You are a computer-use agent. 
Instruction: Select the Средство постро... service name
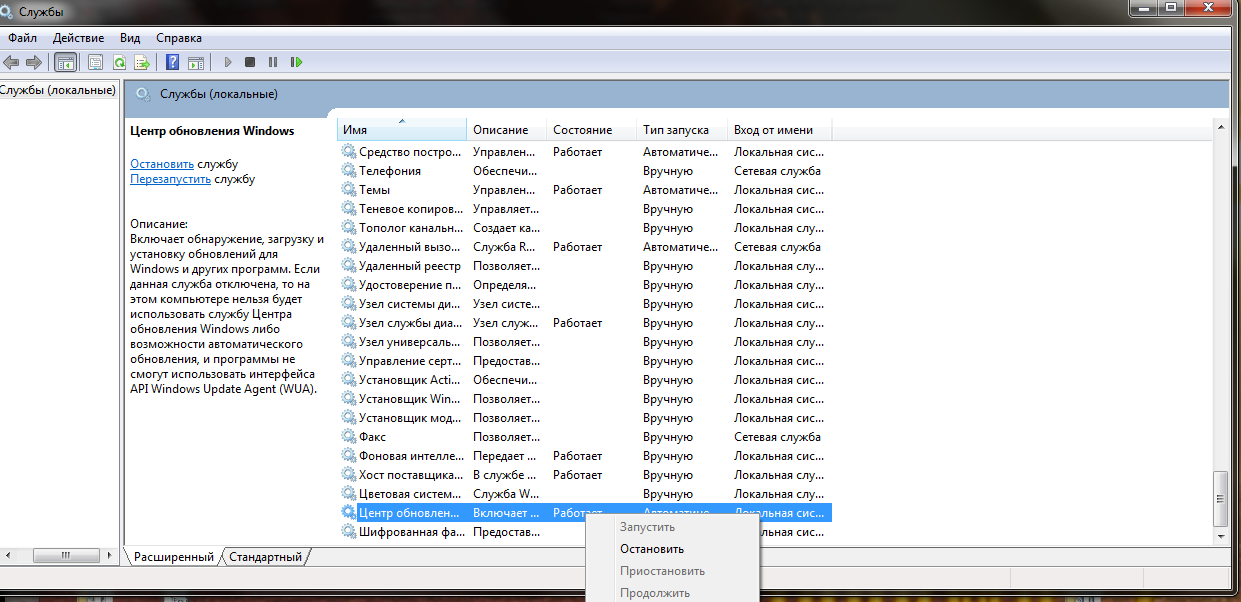pyautogui.click(x=410, y=152)
